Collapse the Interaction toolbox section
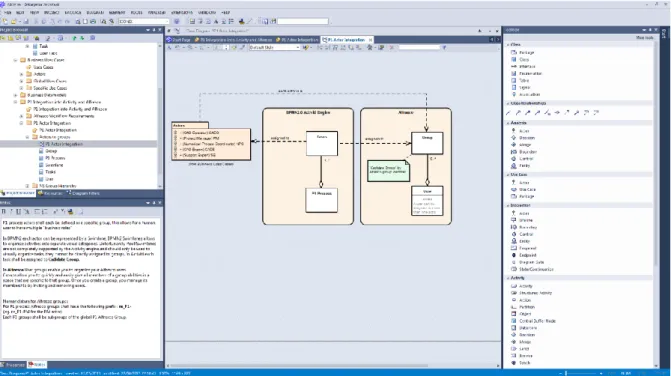This screenshot has width=671, height=376. tap(508, 206)
